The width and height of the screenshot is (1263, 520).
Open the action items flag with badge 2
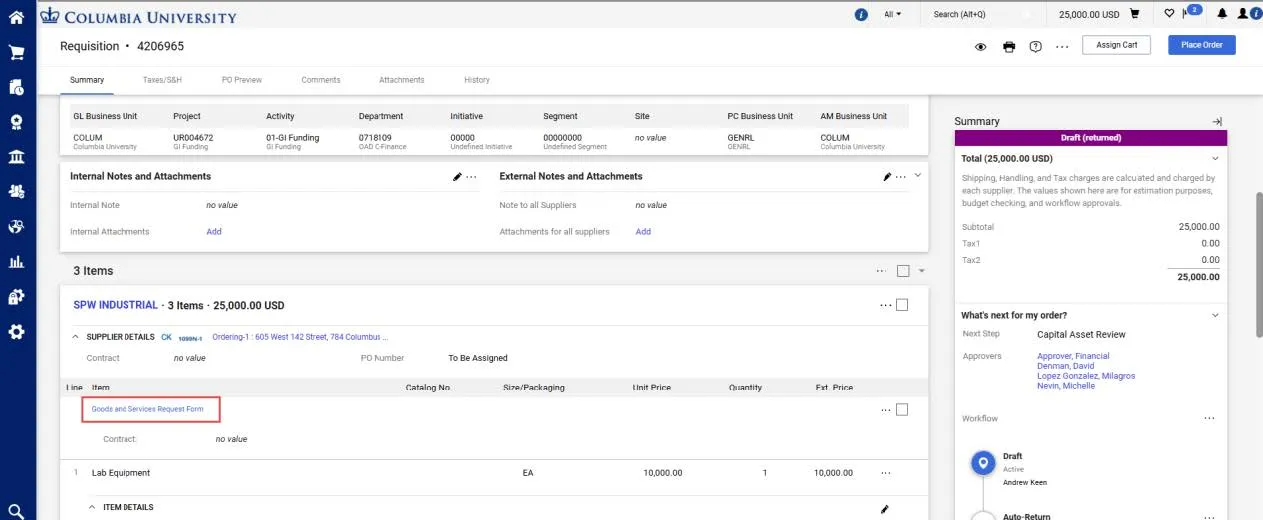coord(1191,12)
